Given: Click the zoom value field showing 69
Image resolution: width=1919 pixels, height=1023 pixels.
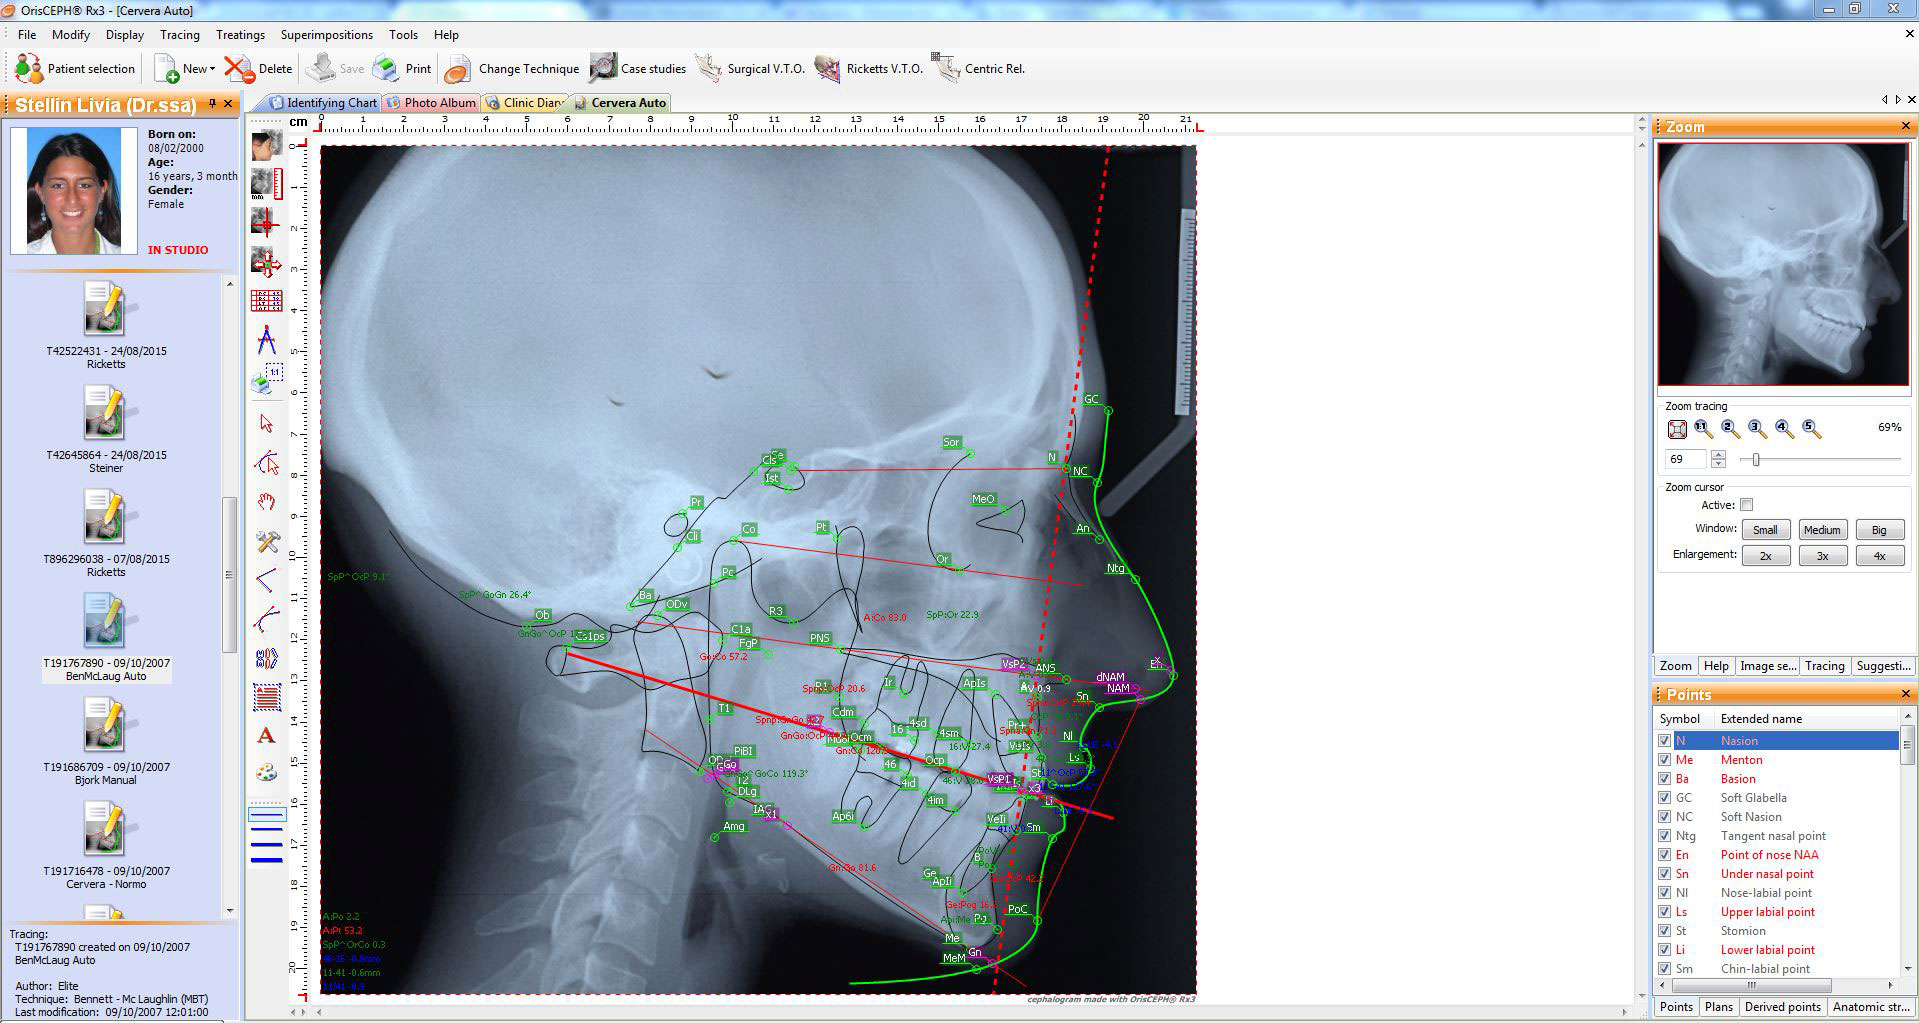Looking at the screenshot, I should pos(1686,459).
